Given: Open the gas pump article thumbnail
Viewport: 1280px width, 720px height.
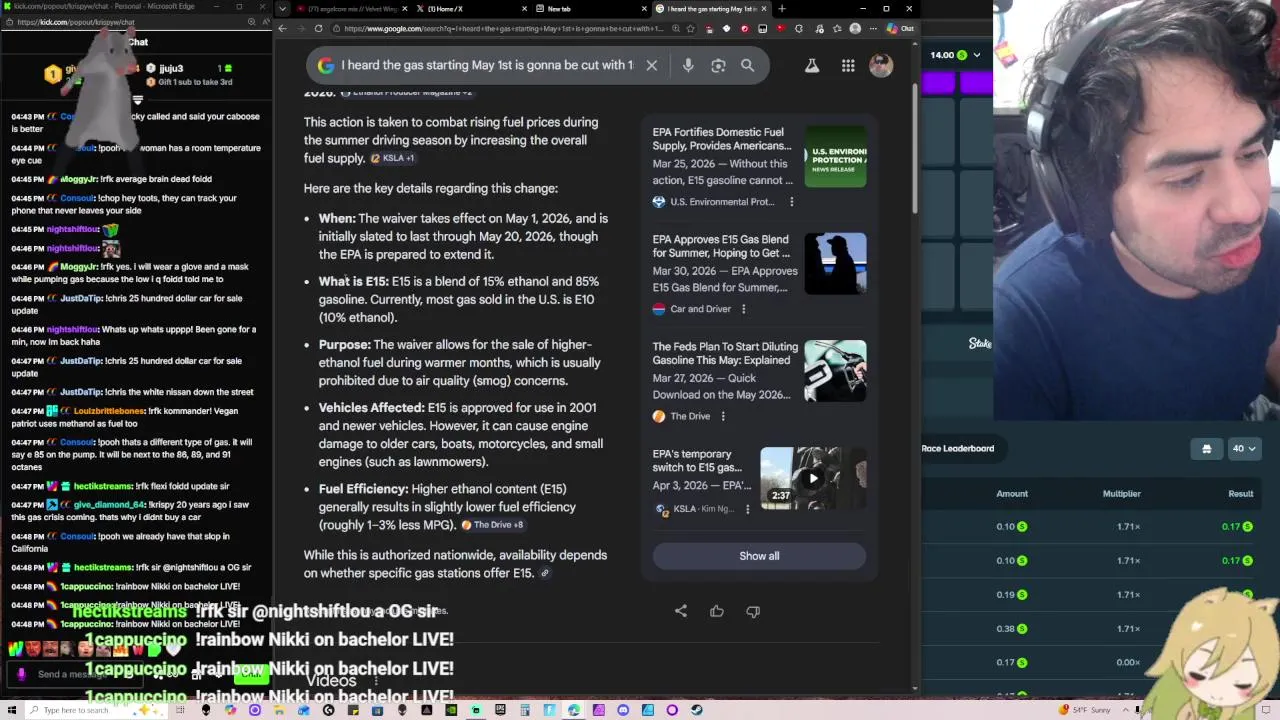Looking at the screenshot, I should click(x=835, y=371).
